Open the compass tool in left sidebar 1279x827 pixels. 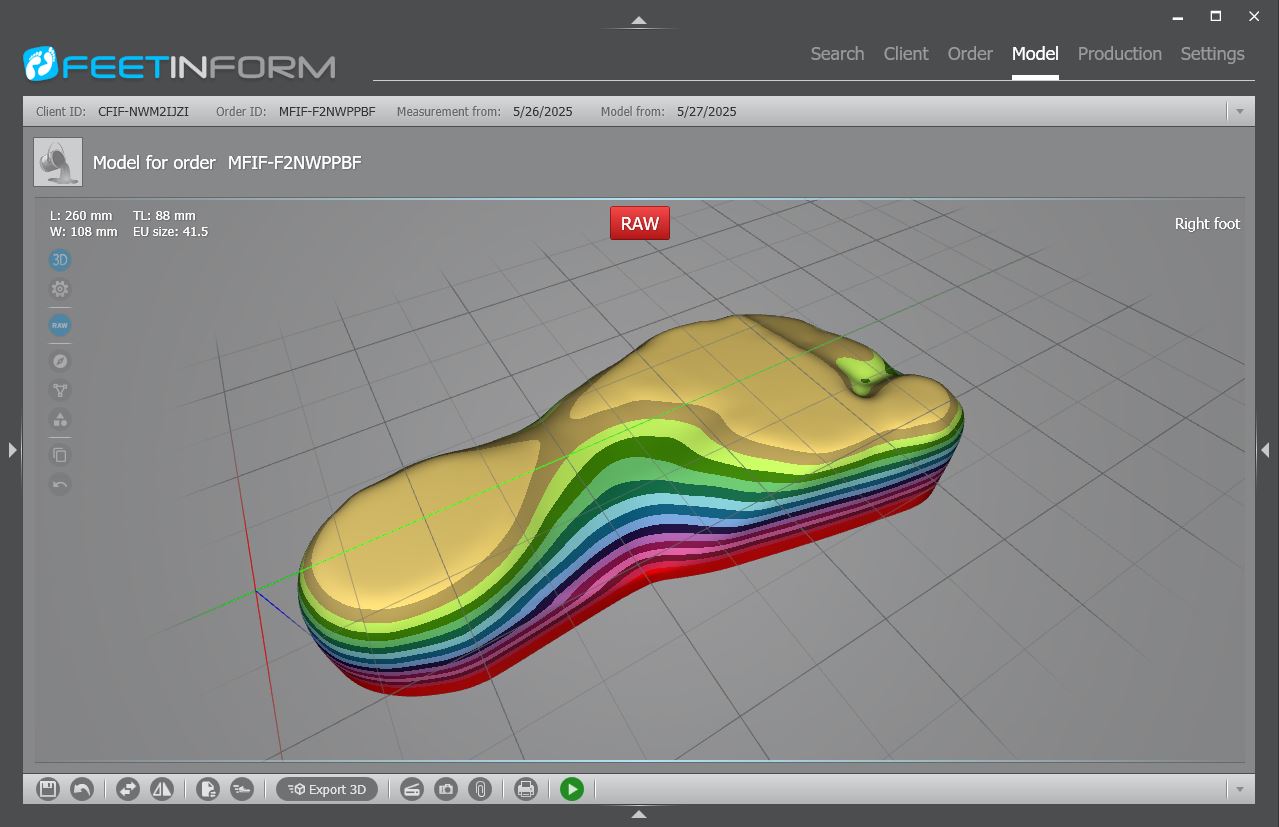60,361
